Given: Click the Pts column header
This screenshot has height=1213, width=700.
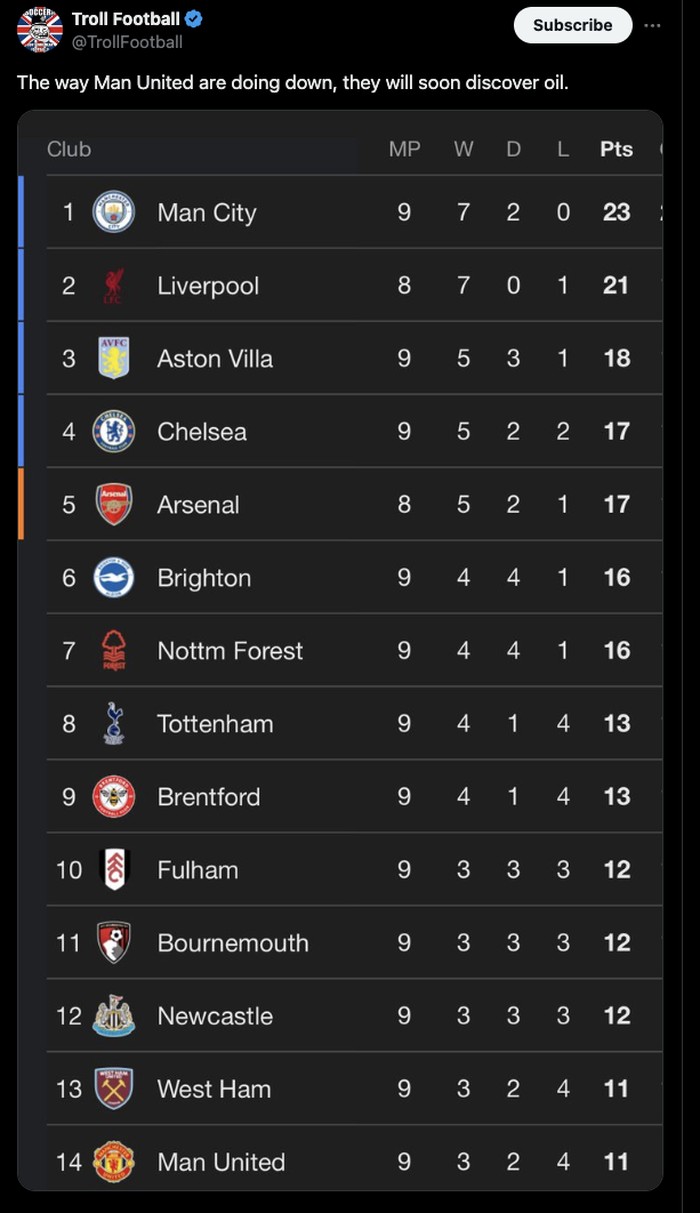Looking at the screenshot, I should coord(617,149).
